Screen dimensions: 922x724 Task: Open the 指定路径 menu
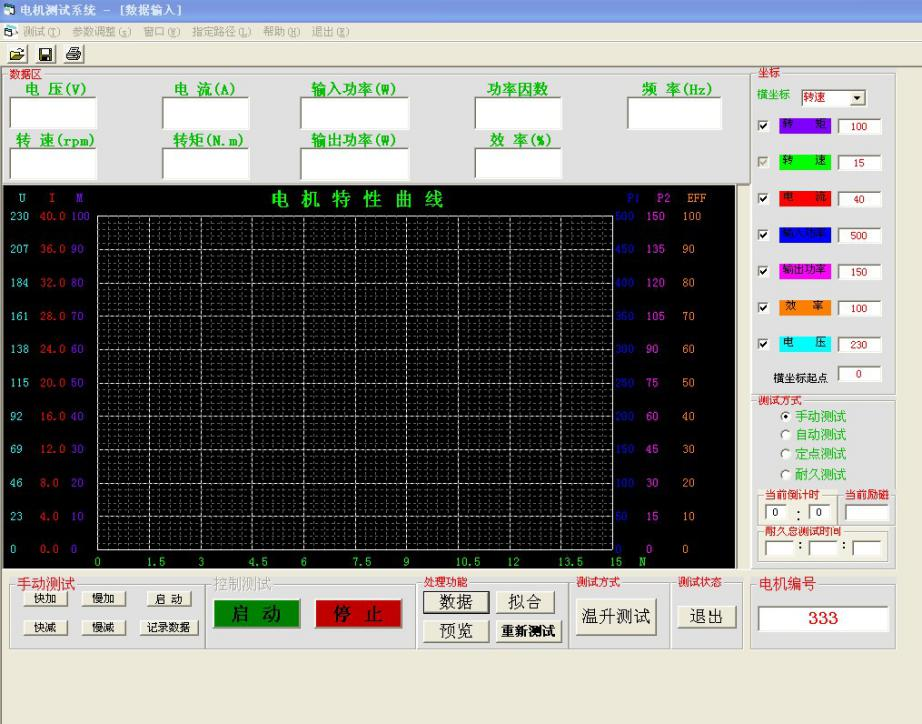tap(220, 31)
